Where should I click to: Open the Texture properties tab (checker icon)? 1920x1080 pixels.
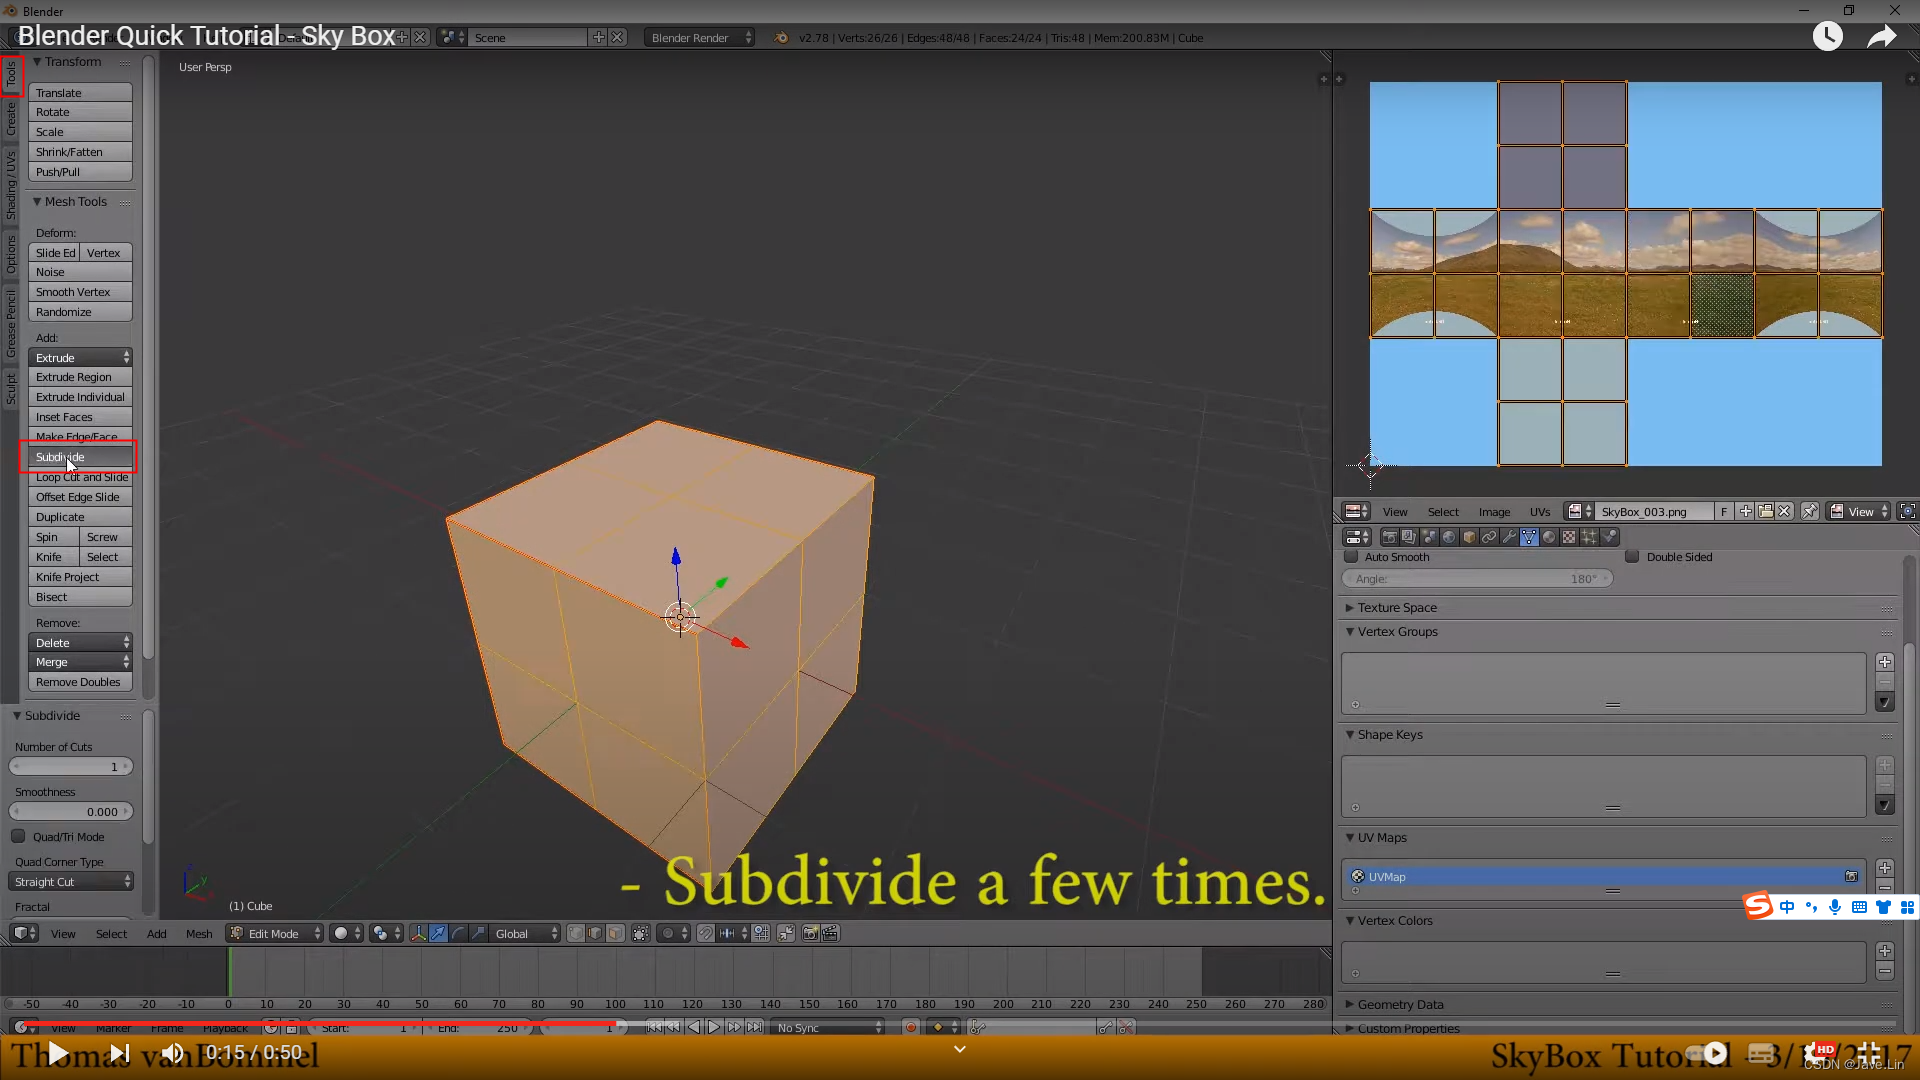1569,537
